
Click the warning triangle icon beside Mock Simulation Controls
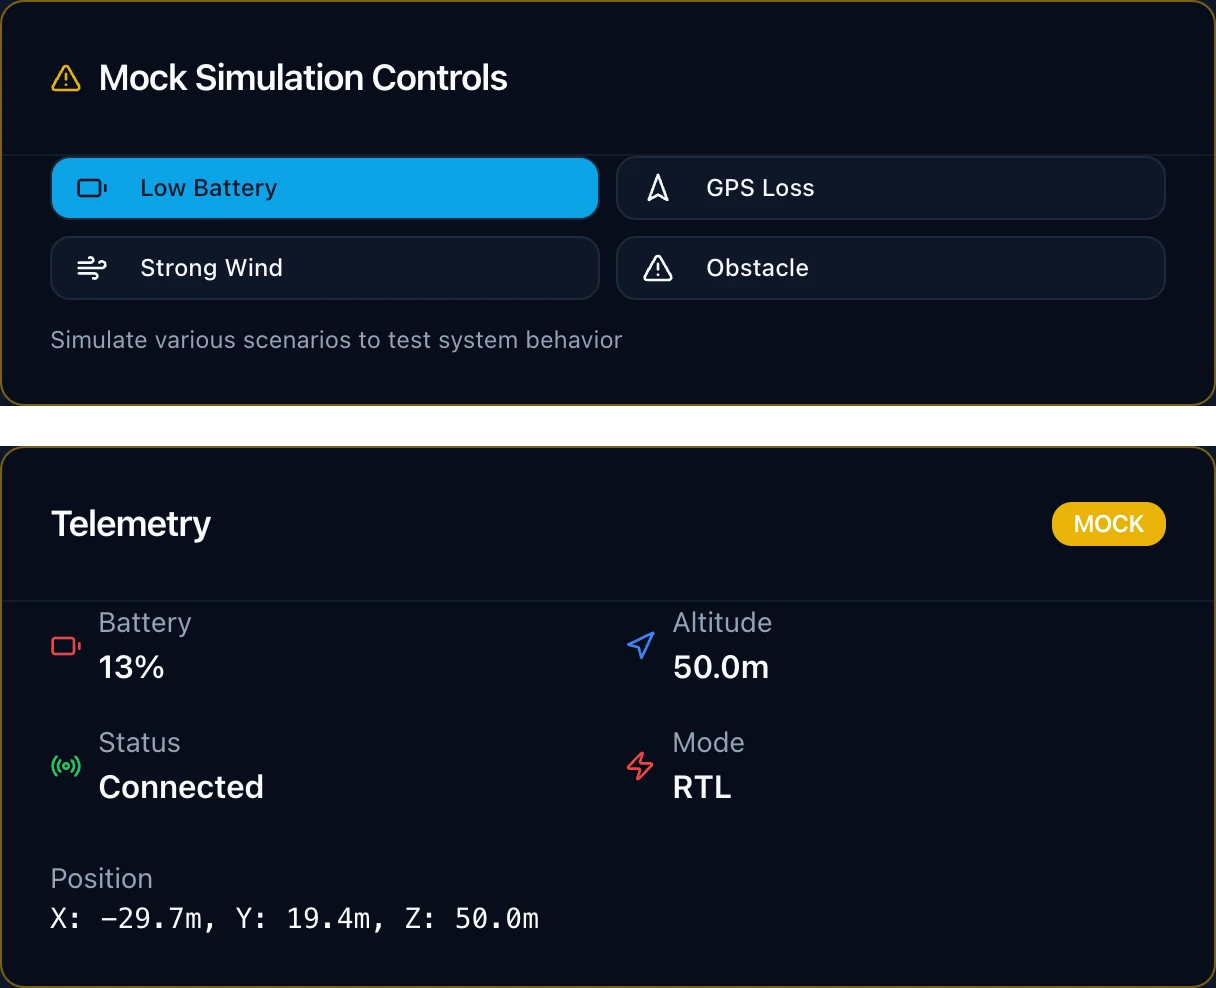click(x=66, y=78)
